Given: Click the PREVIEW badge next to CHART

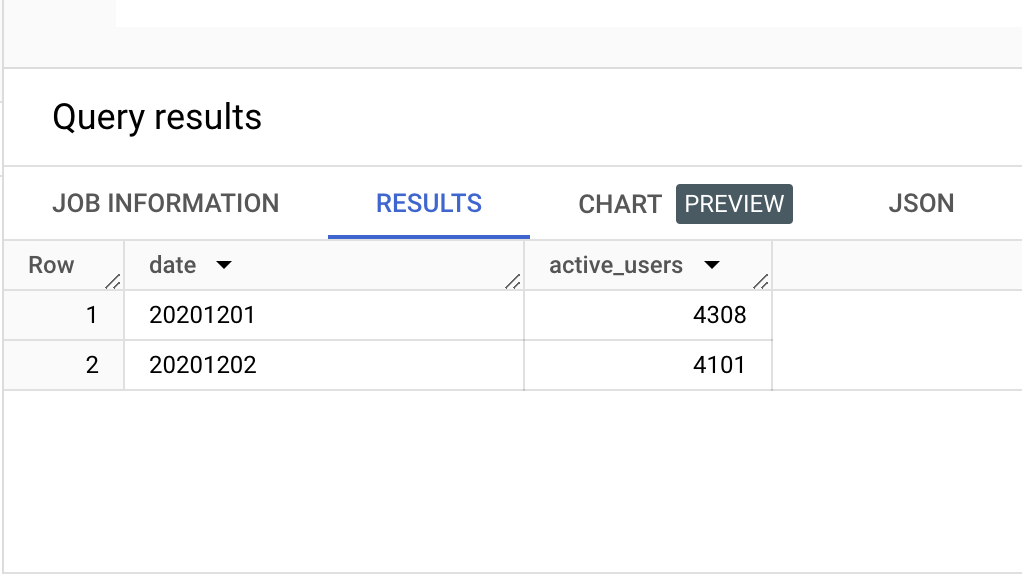Looking at the screenshot, I should click(x=734, y=204).
